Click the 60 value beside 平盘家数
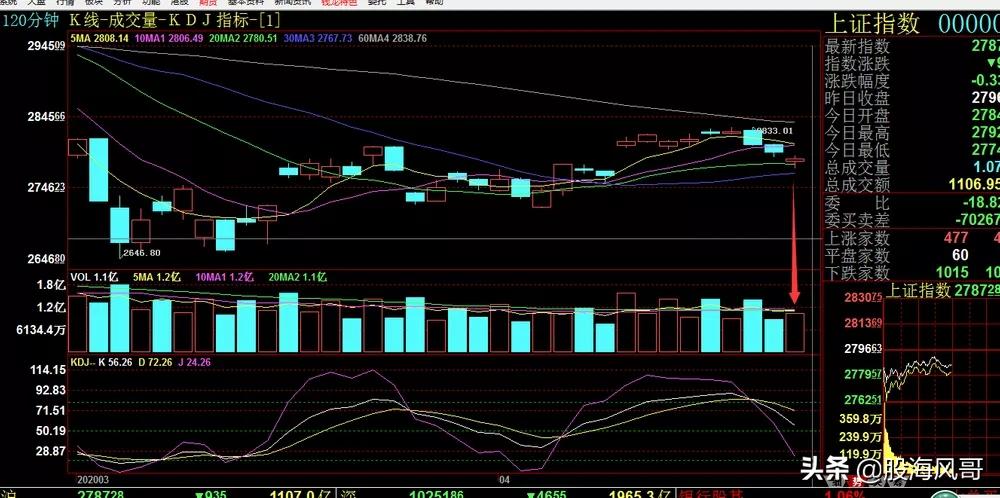 point(960,256)
